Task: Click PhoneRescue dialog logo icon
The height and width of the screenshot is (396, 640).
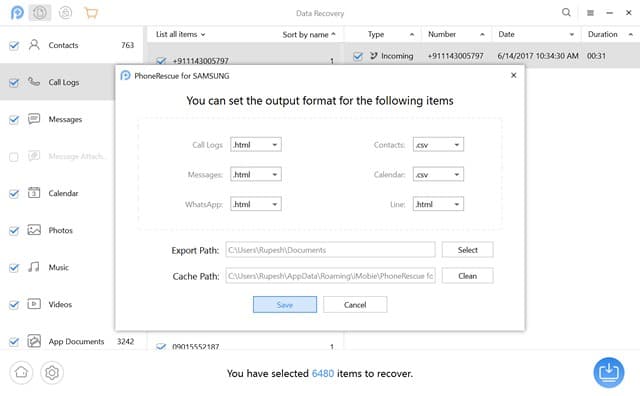Action: coord(125,76)
